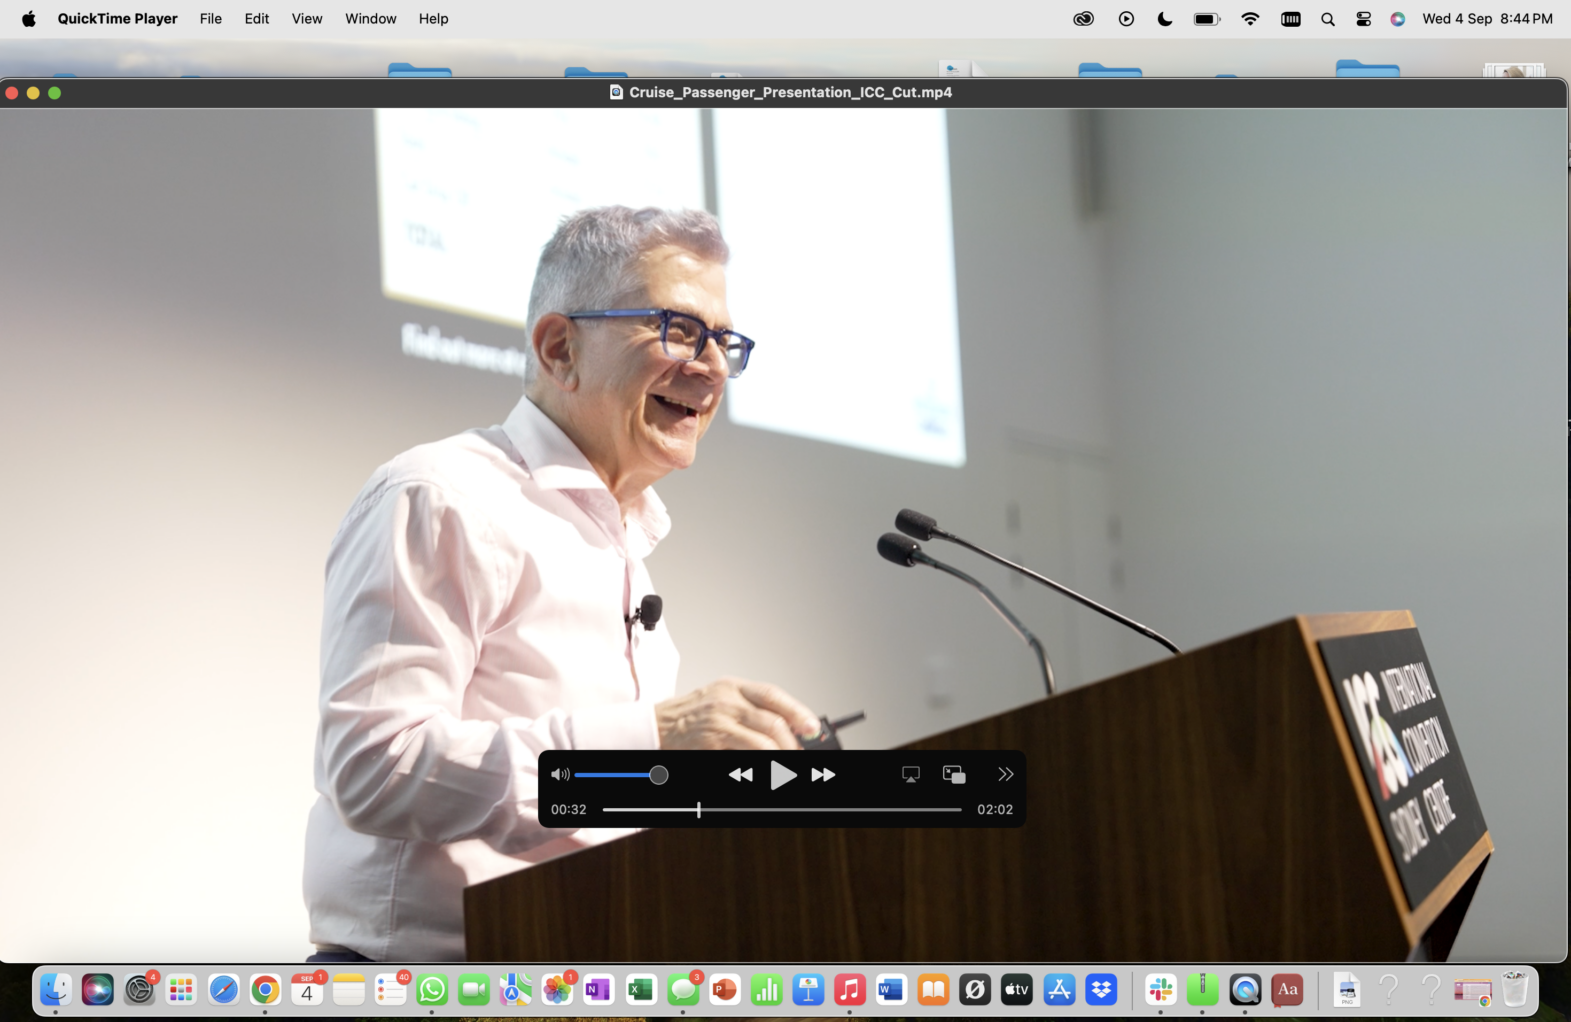The image size is (1571, 1022).
Task: Open Photos from the Dock
Action: click(x=557, y=990)
